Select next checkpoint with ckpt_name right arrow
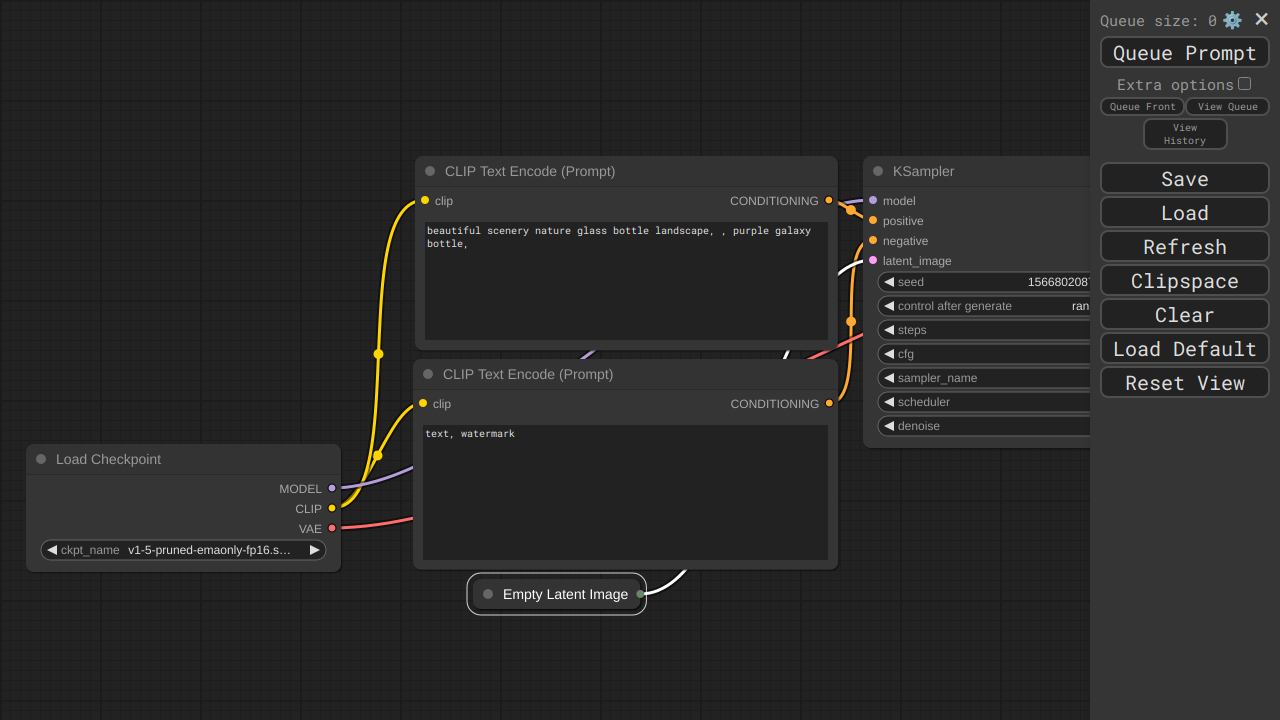The image size is (1280, 720). [x=314, y=550]
